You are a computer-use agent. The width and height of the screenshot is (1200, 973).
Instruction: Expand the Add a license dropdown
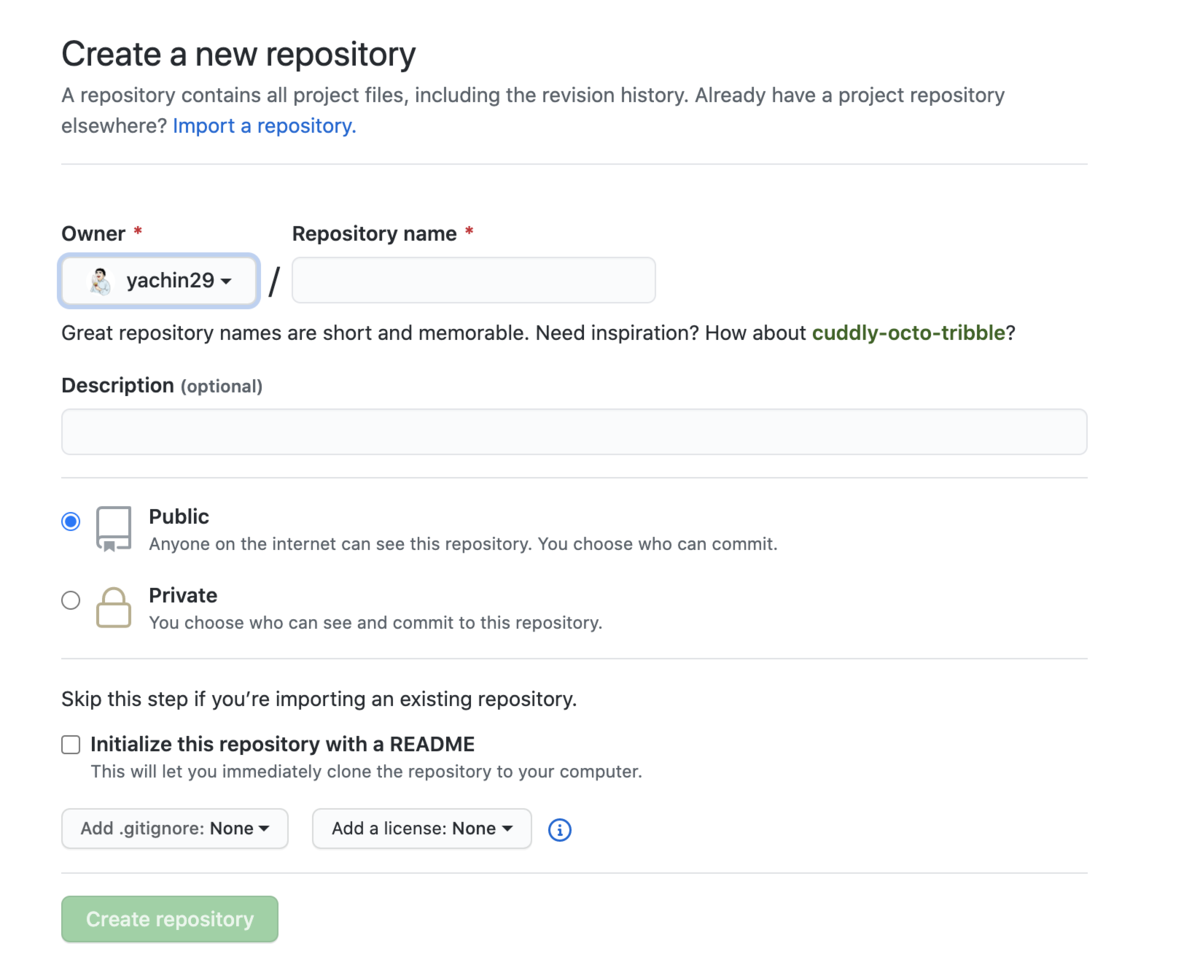tap(422, 829)
